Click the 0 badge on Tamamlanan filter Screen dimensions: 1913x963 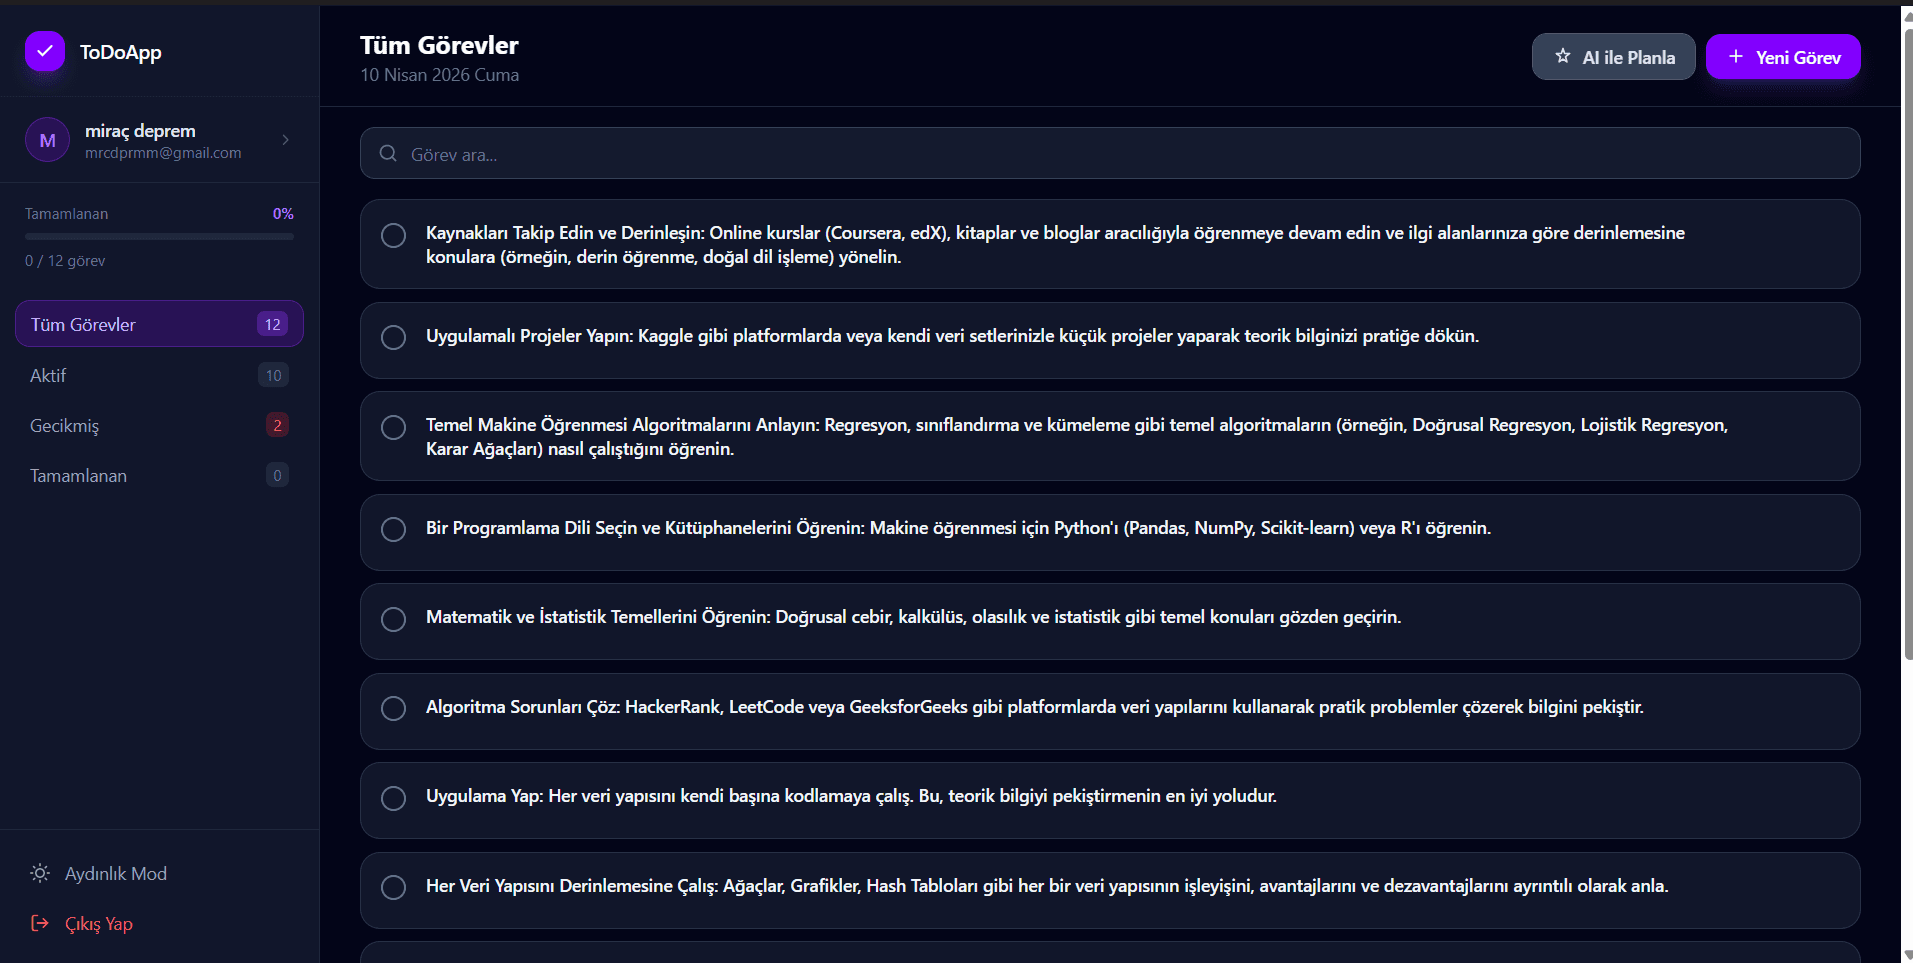pos(277,475)
